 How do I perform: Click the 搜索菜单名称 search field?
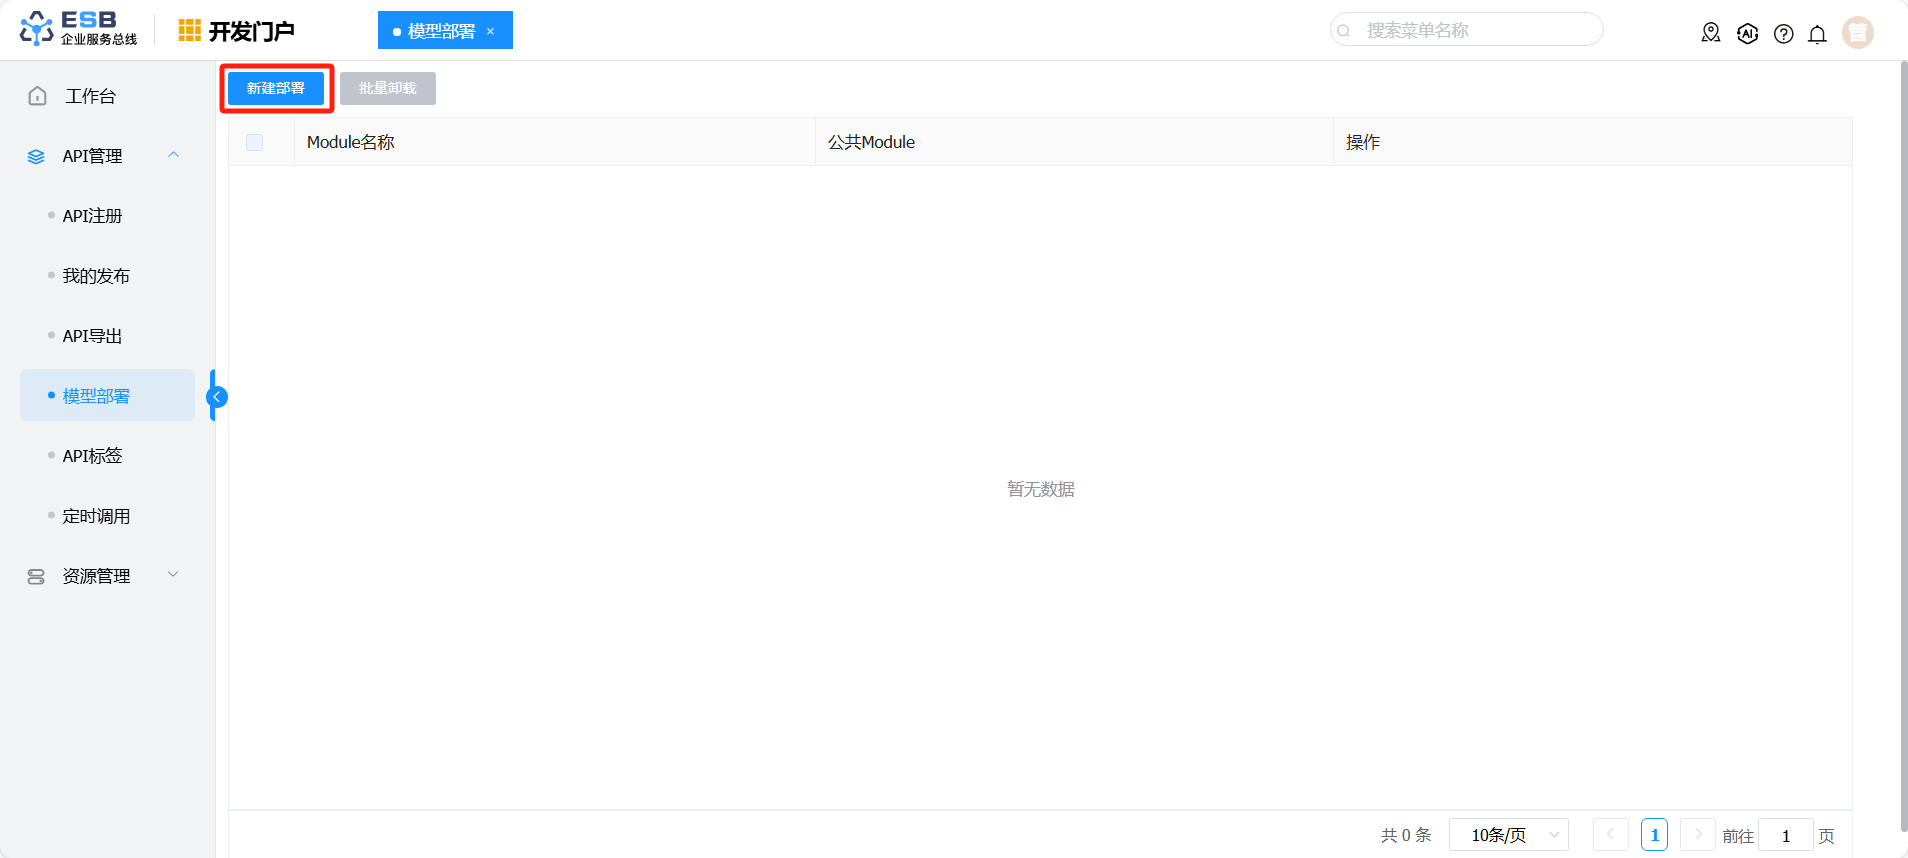click(1466, 30)
